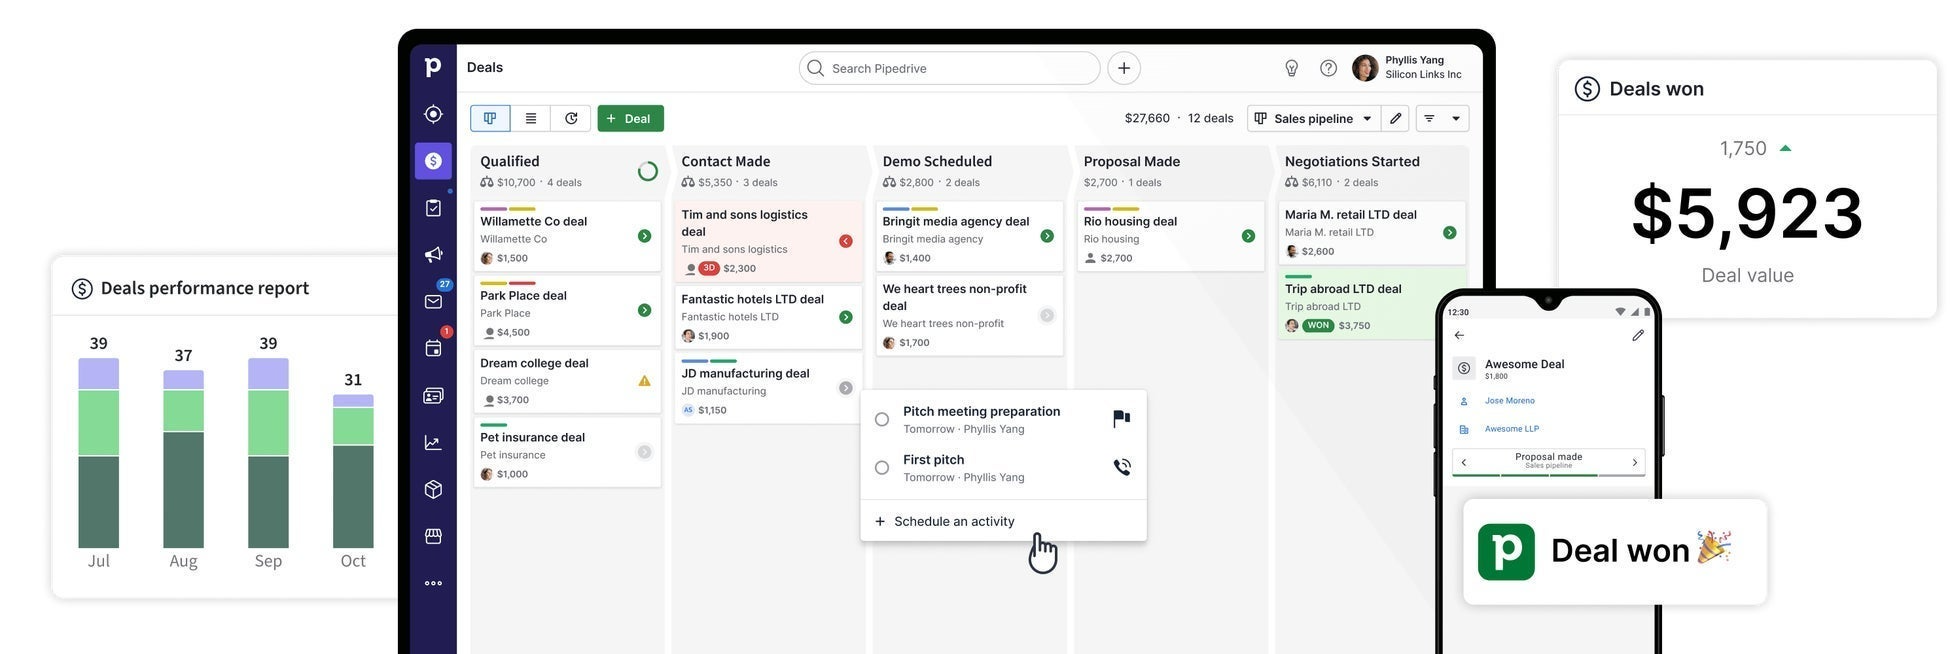Open the mail inbox icon in sidebar
Screen dimensions: 1950x654
pyautogui.click(x=433, y=302)
